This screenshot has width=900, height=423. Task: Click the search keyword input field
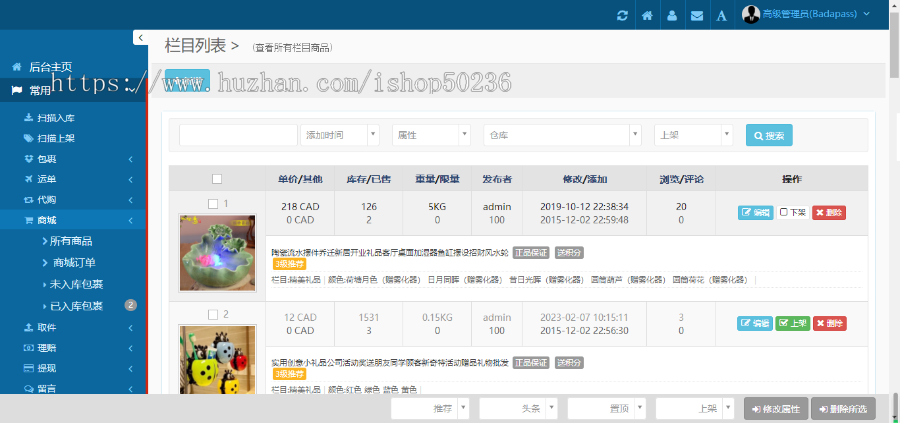click(238, 135)
